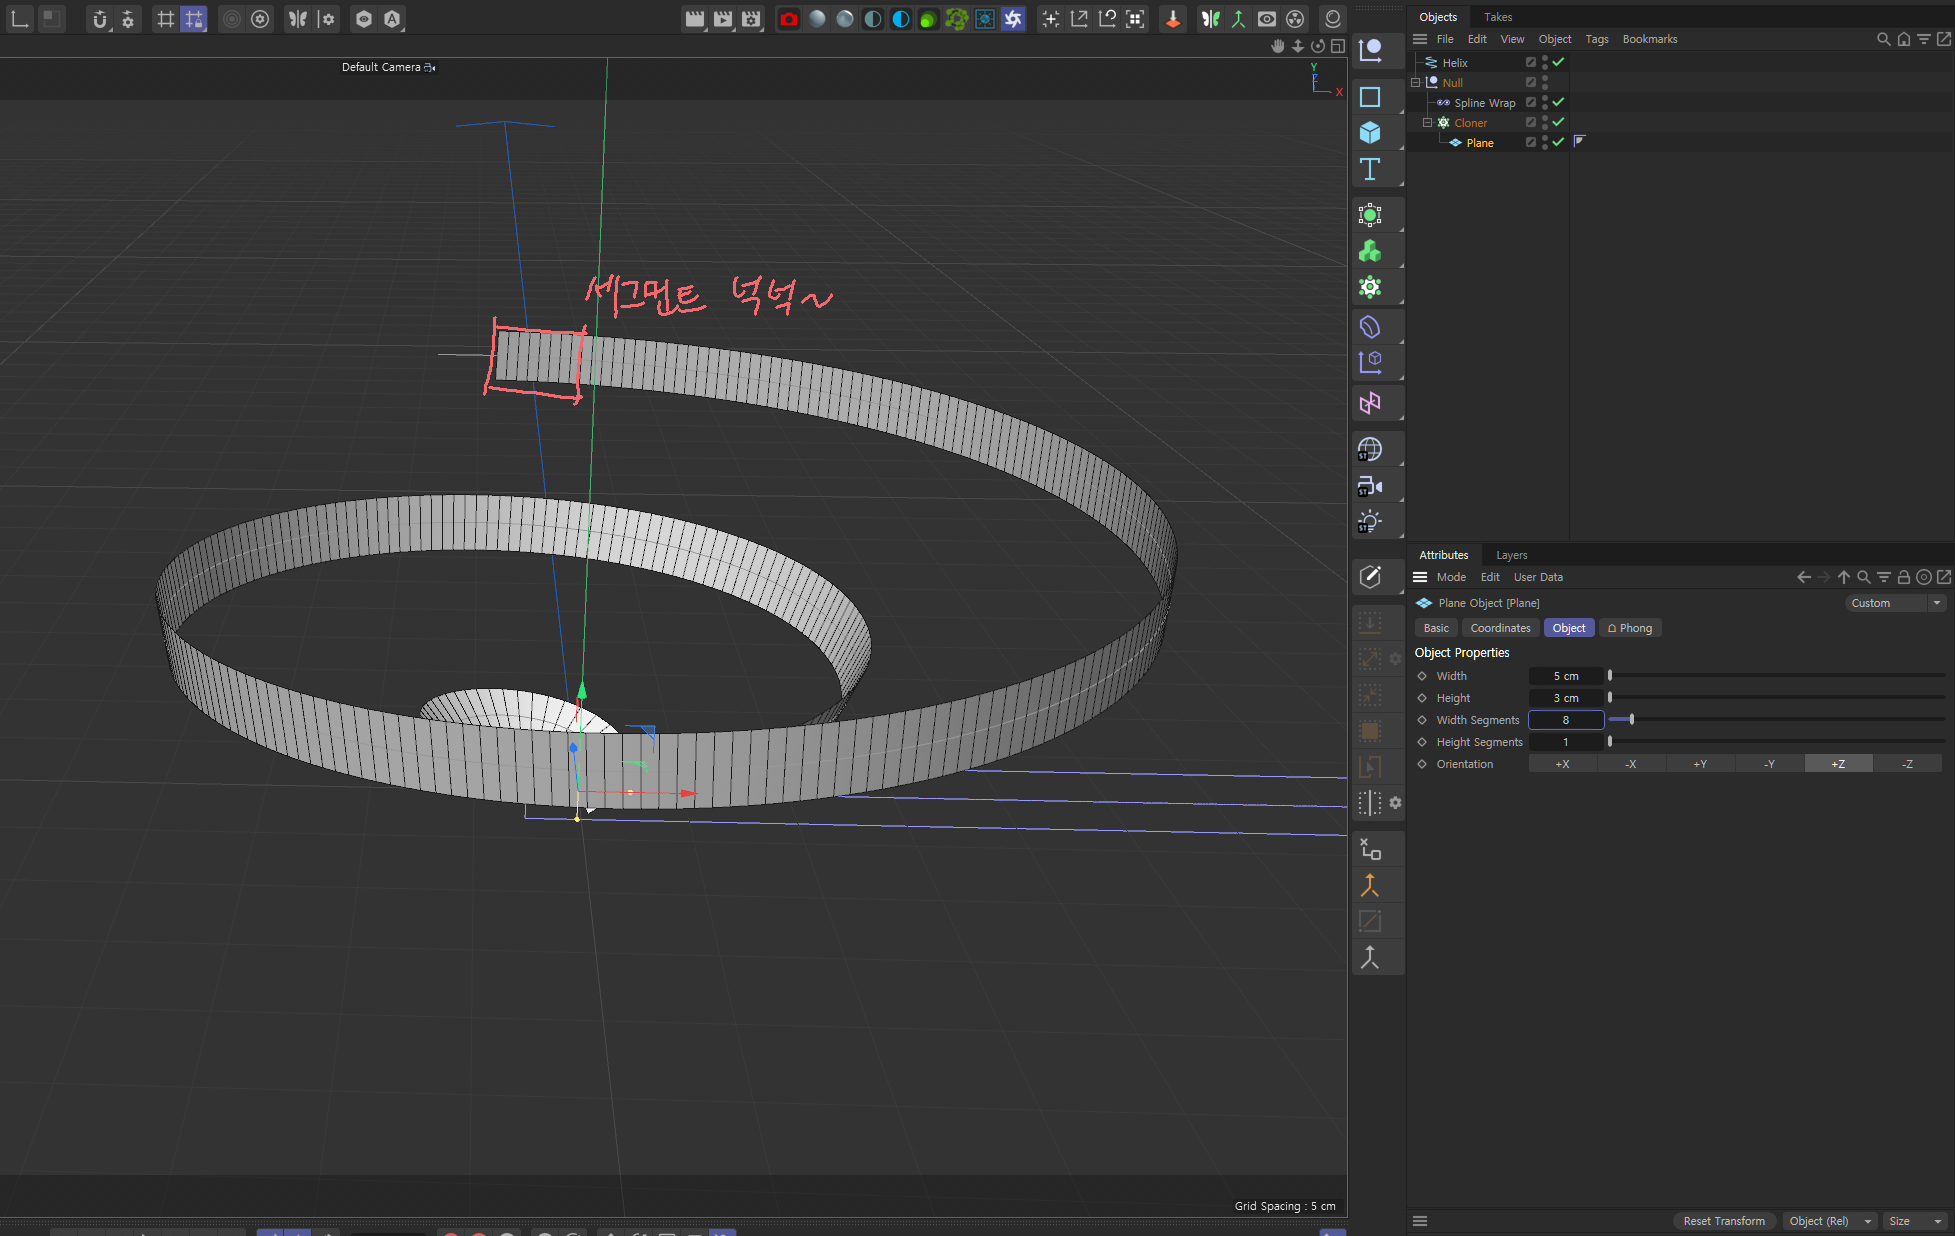Lock the Attributes manager element
The image size is (1955, 1236).
(x=1903, y=577)
